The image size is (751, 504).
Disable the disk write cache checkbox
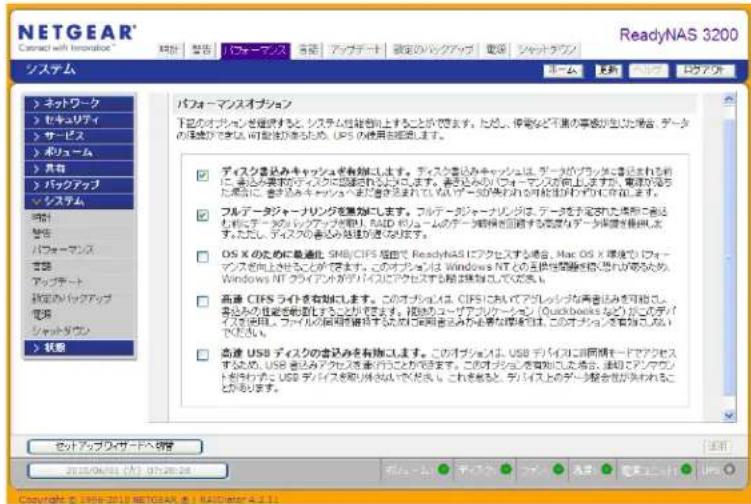pos(203,175)
